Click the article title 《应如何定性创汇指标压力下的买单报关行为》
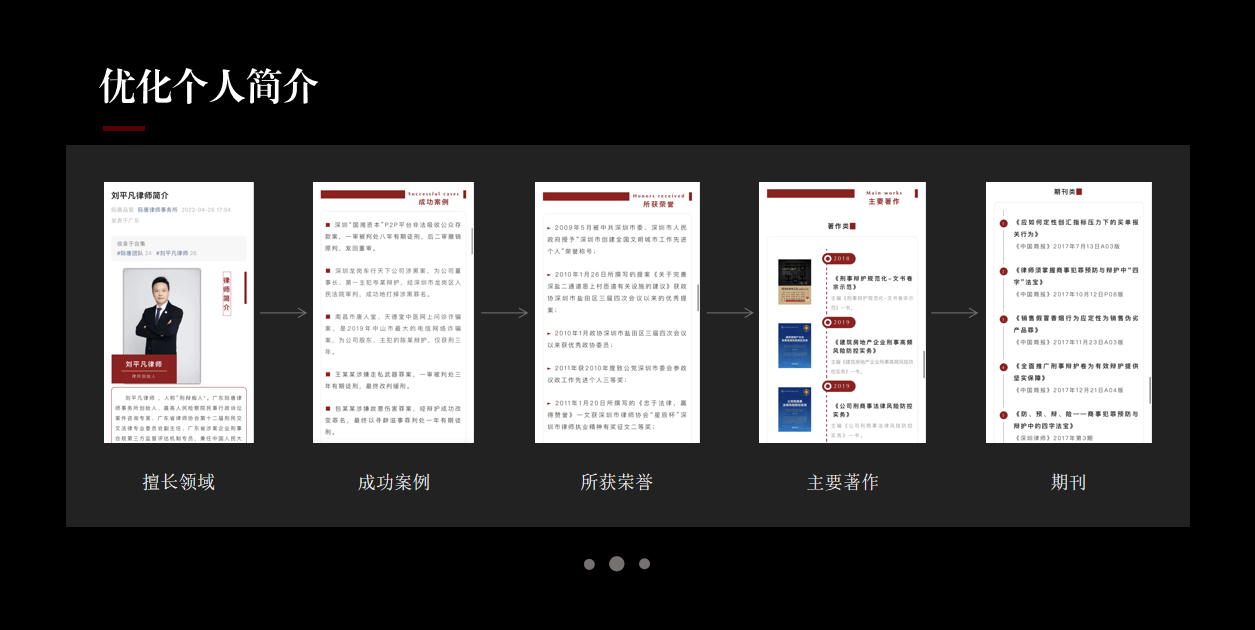This screenshot has width=1255, height=630. pyautogui.click(x=1076, y=227)
